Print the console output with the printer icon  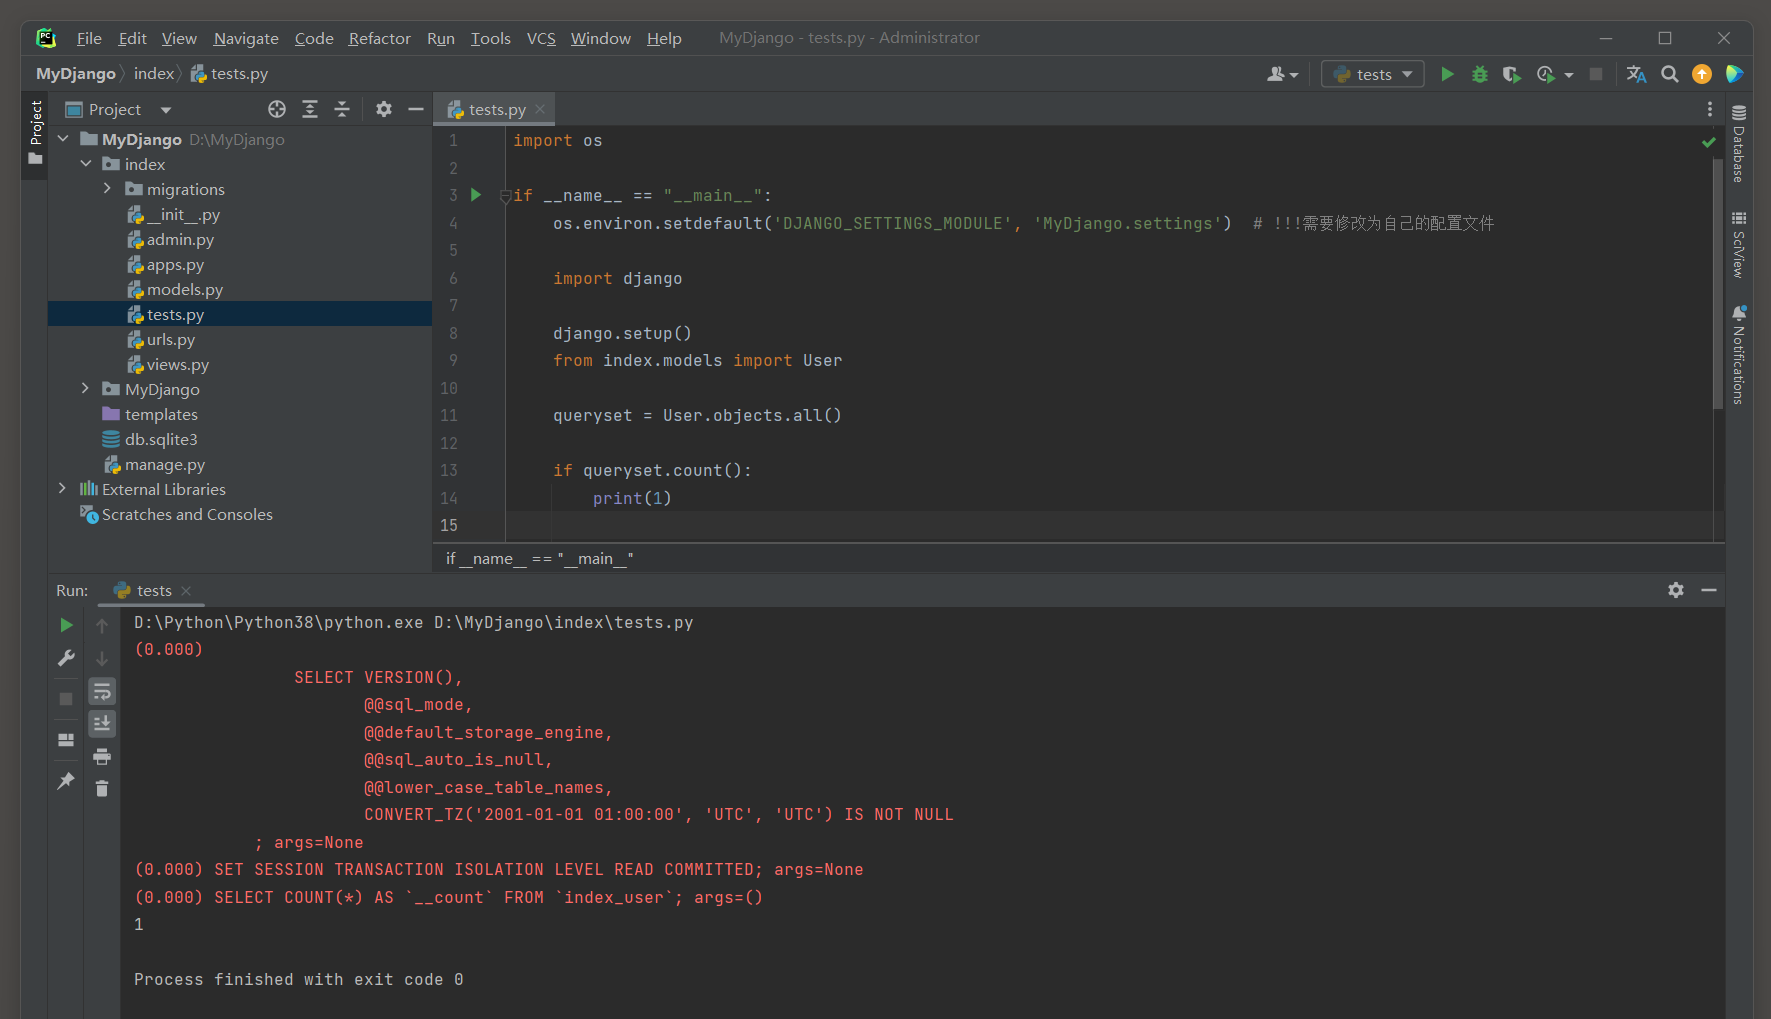[x=102, y=756]
